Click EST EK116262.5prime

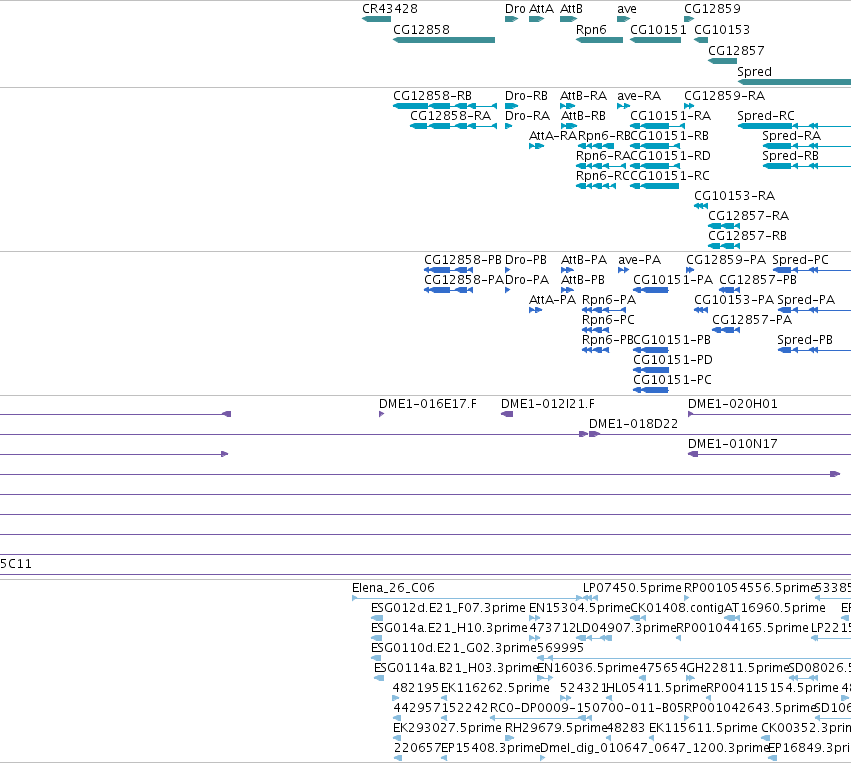(x=444, y=698)
